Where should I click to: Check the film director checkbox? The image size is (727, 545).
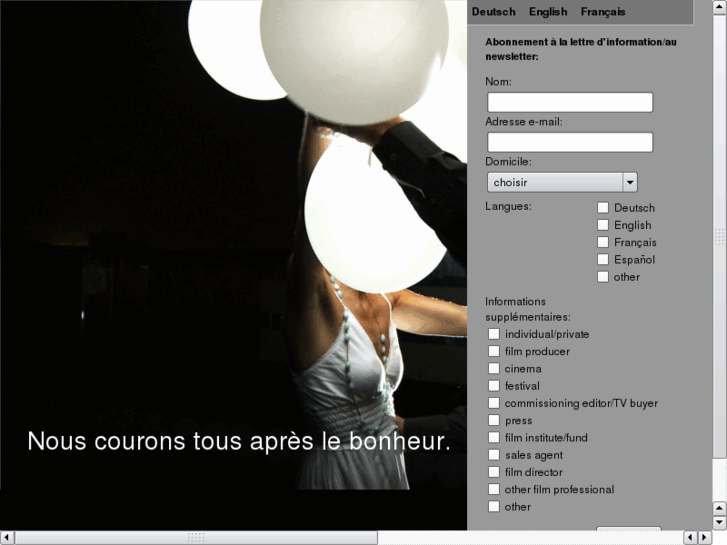pos(494,472)
